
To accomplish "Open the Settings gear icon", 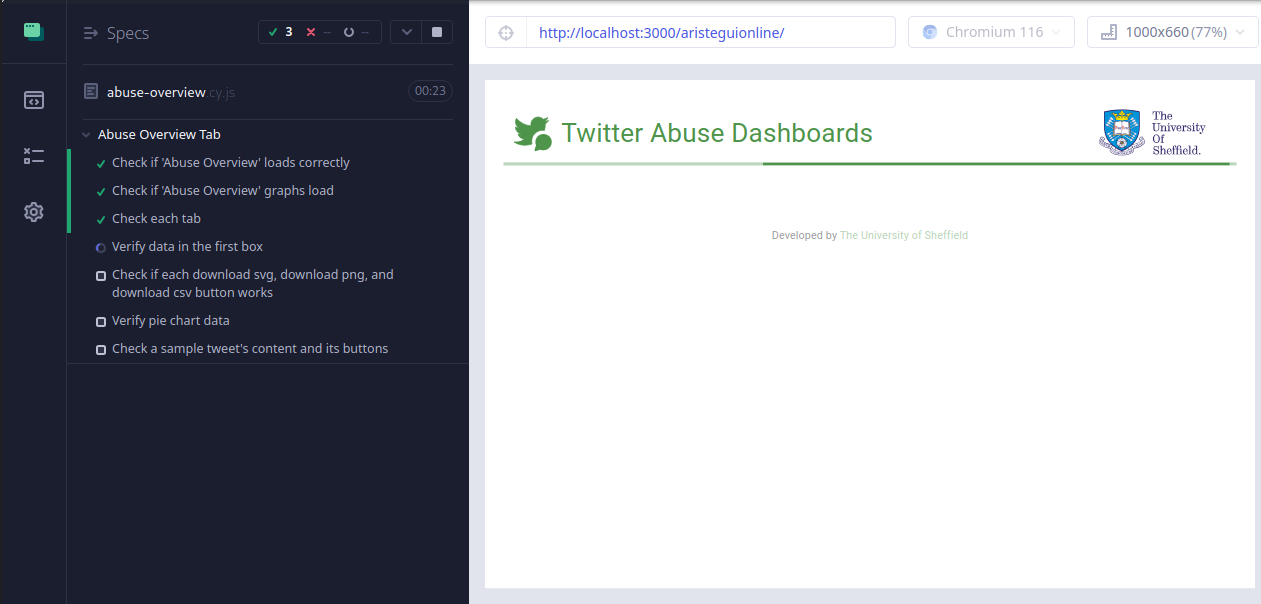I will click(x=34, y=212).
